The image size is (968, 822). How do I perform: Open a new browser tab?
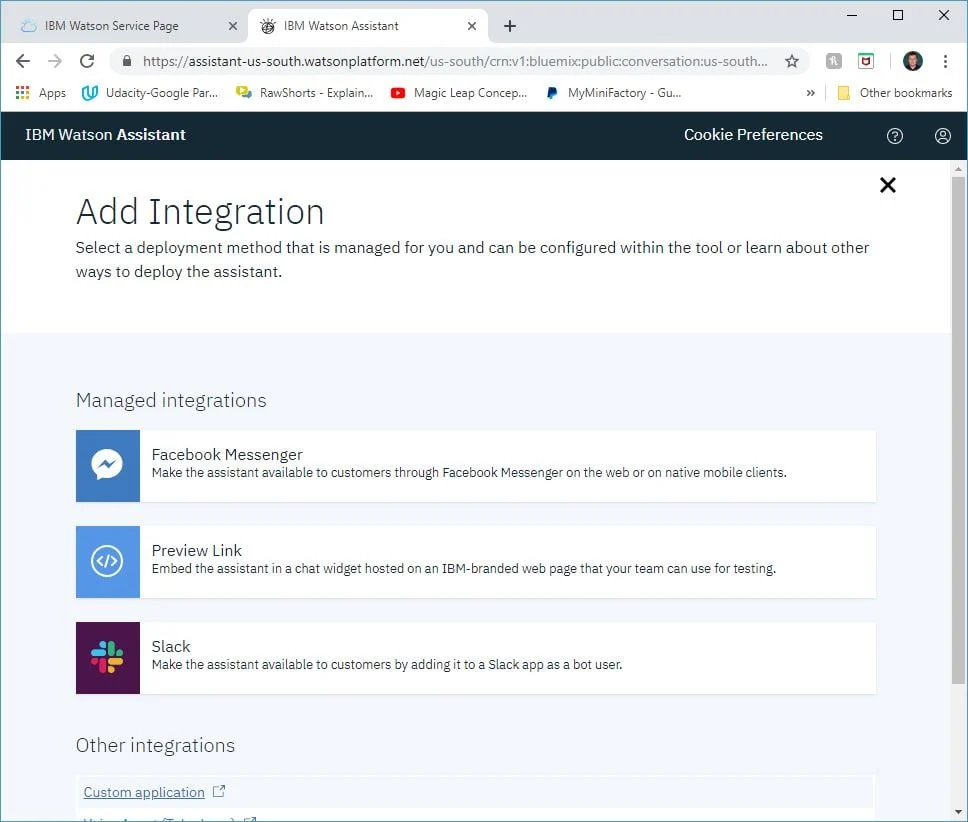click(x=509, y=26)
